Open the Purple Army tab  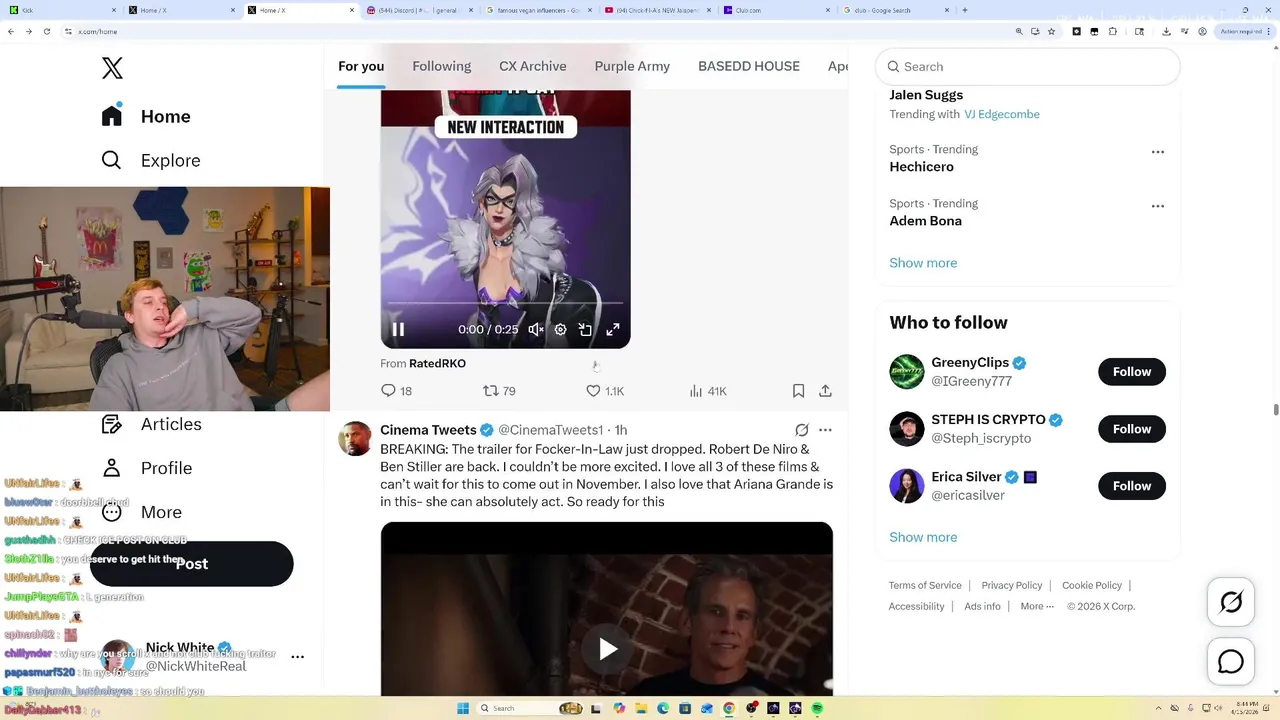pyautogui.click(x=632, y=66)
